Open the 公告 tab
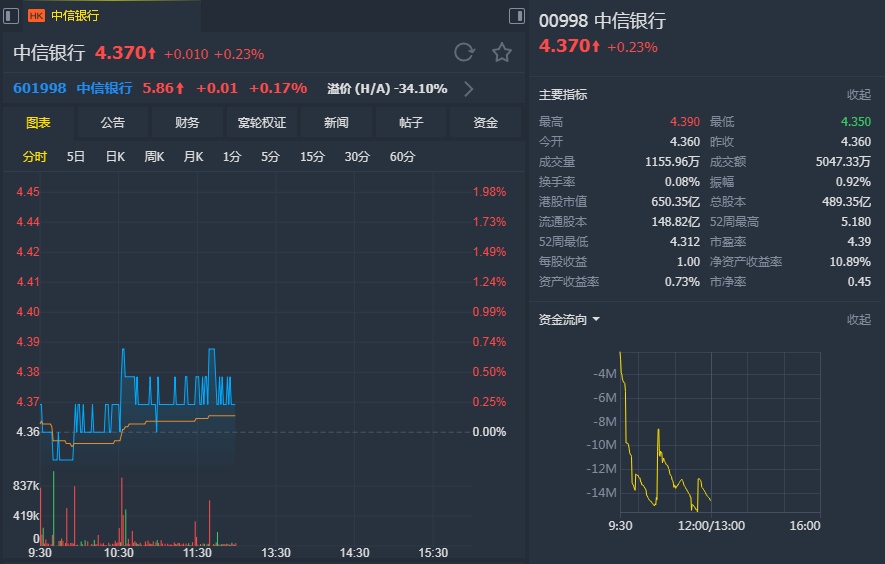 click(x=112, y=123)
